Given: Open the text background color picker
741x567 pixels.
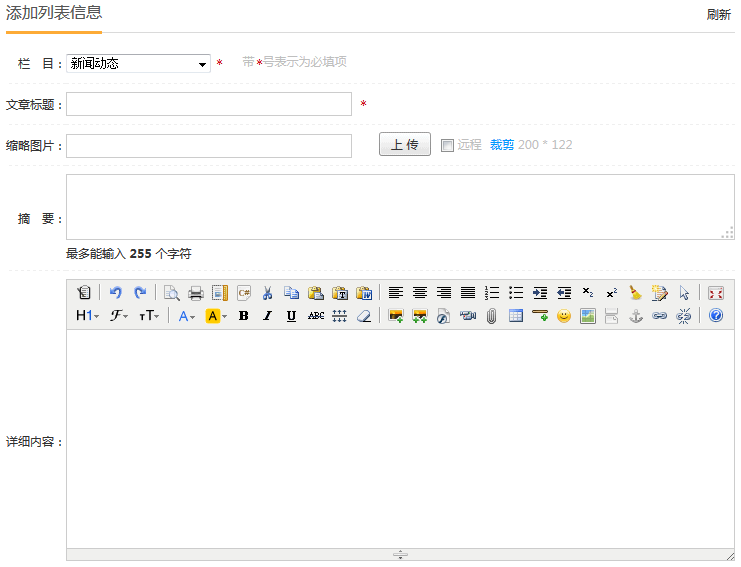Looking at the screenshot, I should (x=216, y=316).
